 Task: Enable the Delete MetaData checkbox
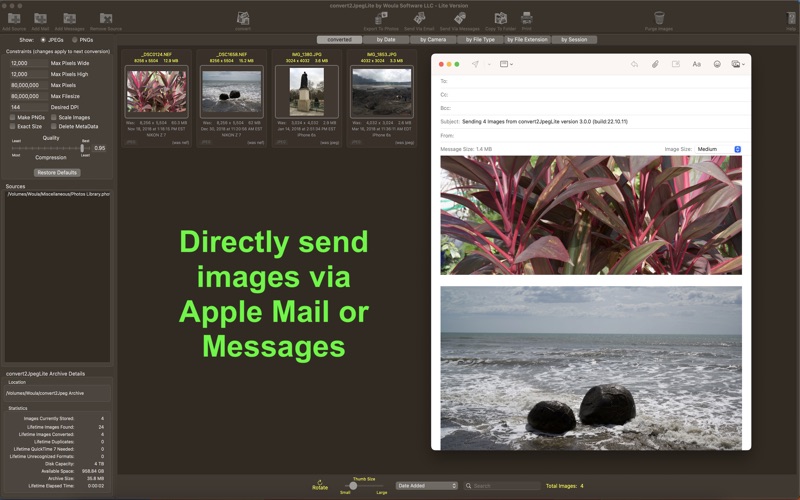click(54, 127)
